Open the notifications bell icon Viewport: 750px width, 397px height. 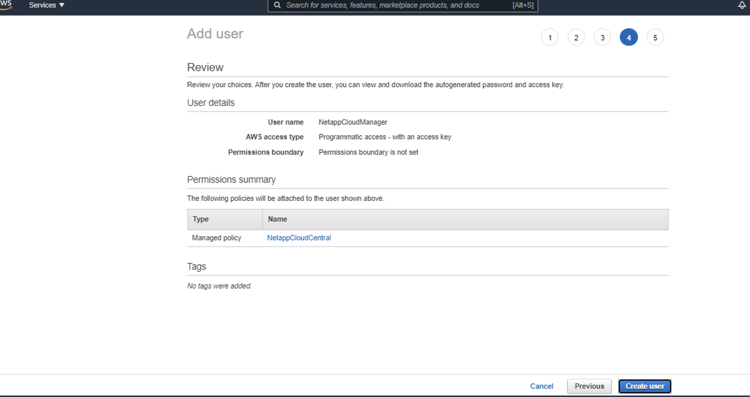741,5
